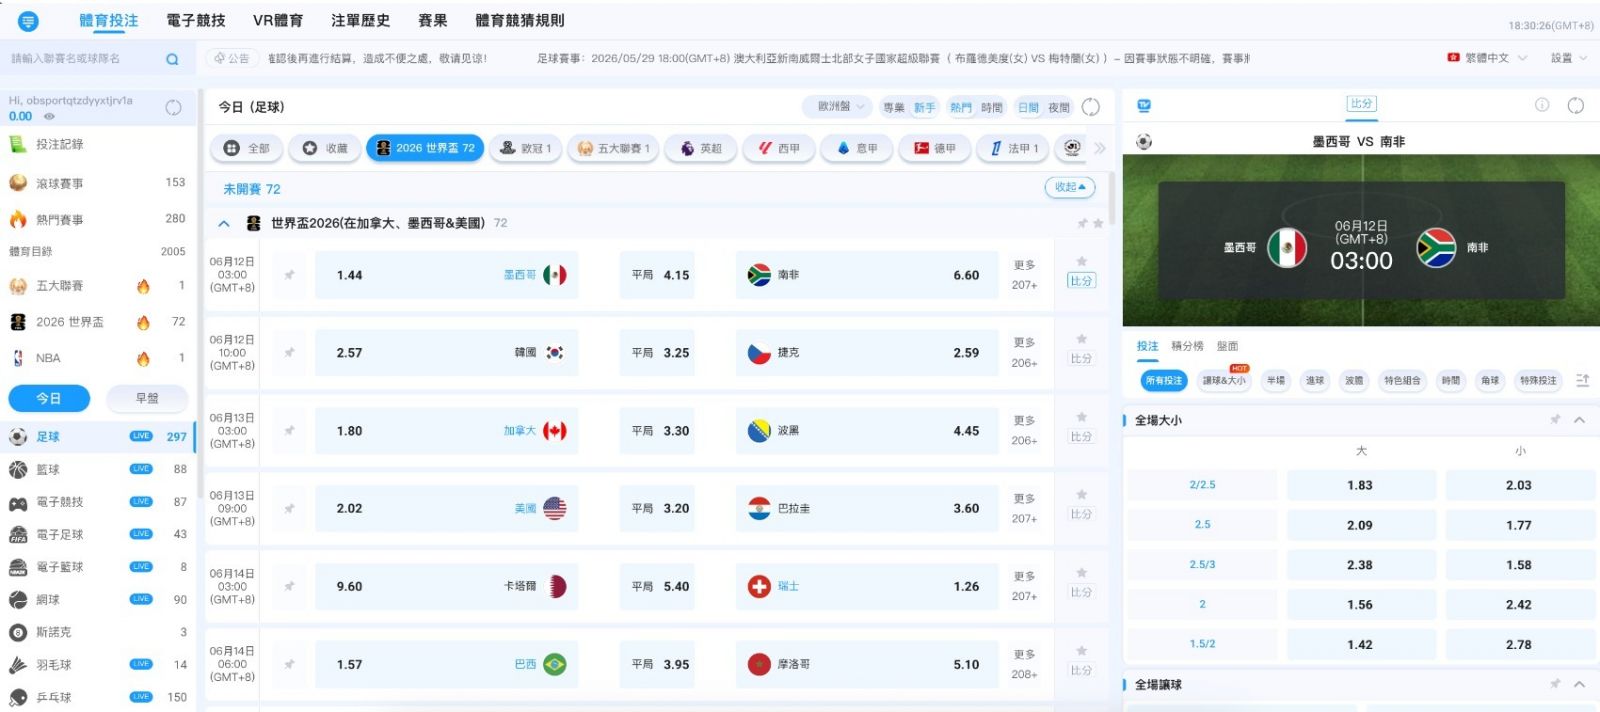Open 注單歷史 top menu
The width and height of the screenshot is (1600, 712).
click(x=361, y=20)
